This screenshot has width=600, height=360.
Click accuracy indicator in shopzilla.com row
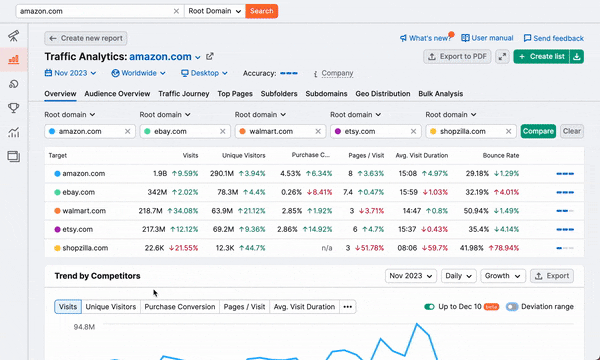[565, 248]
